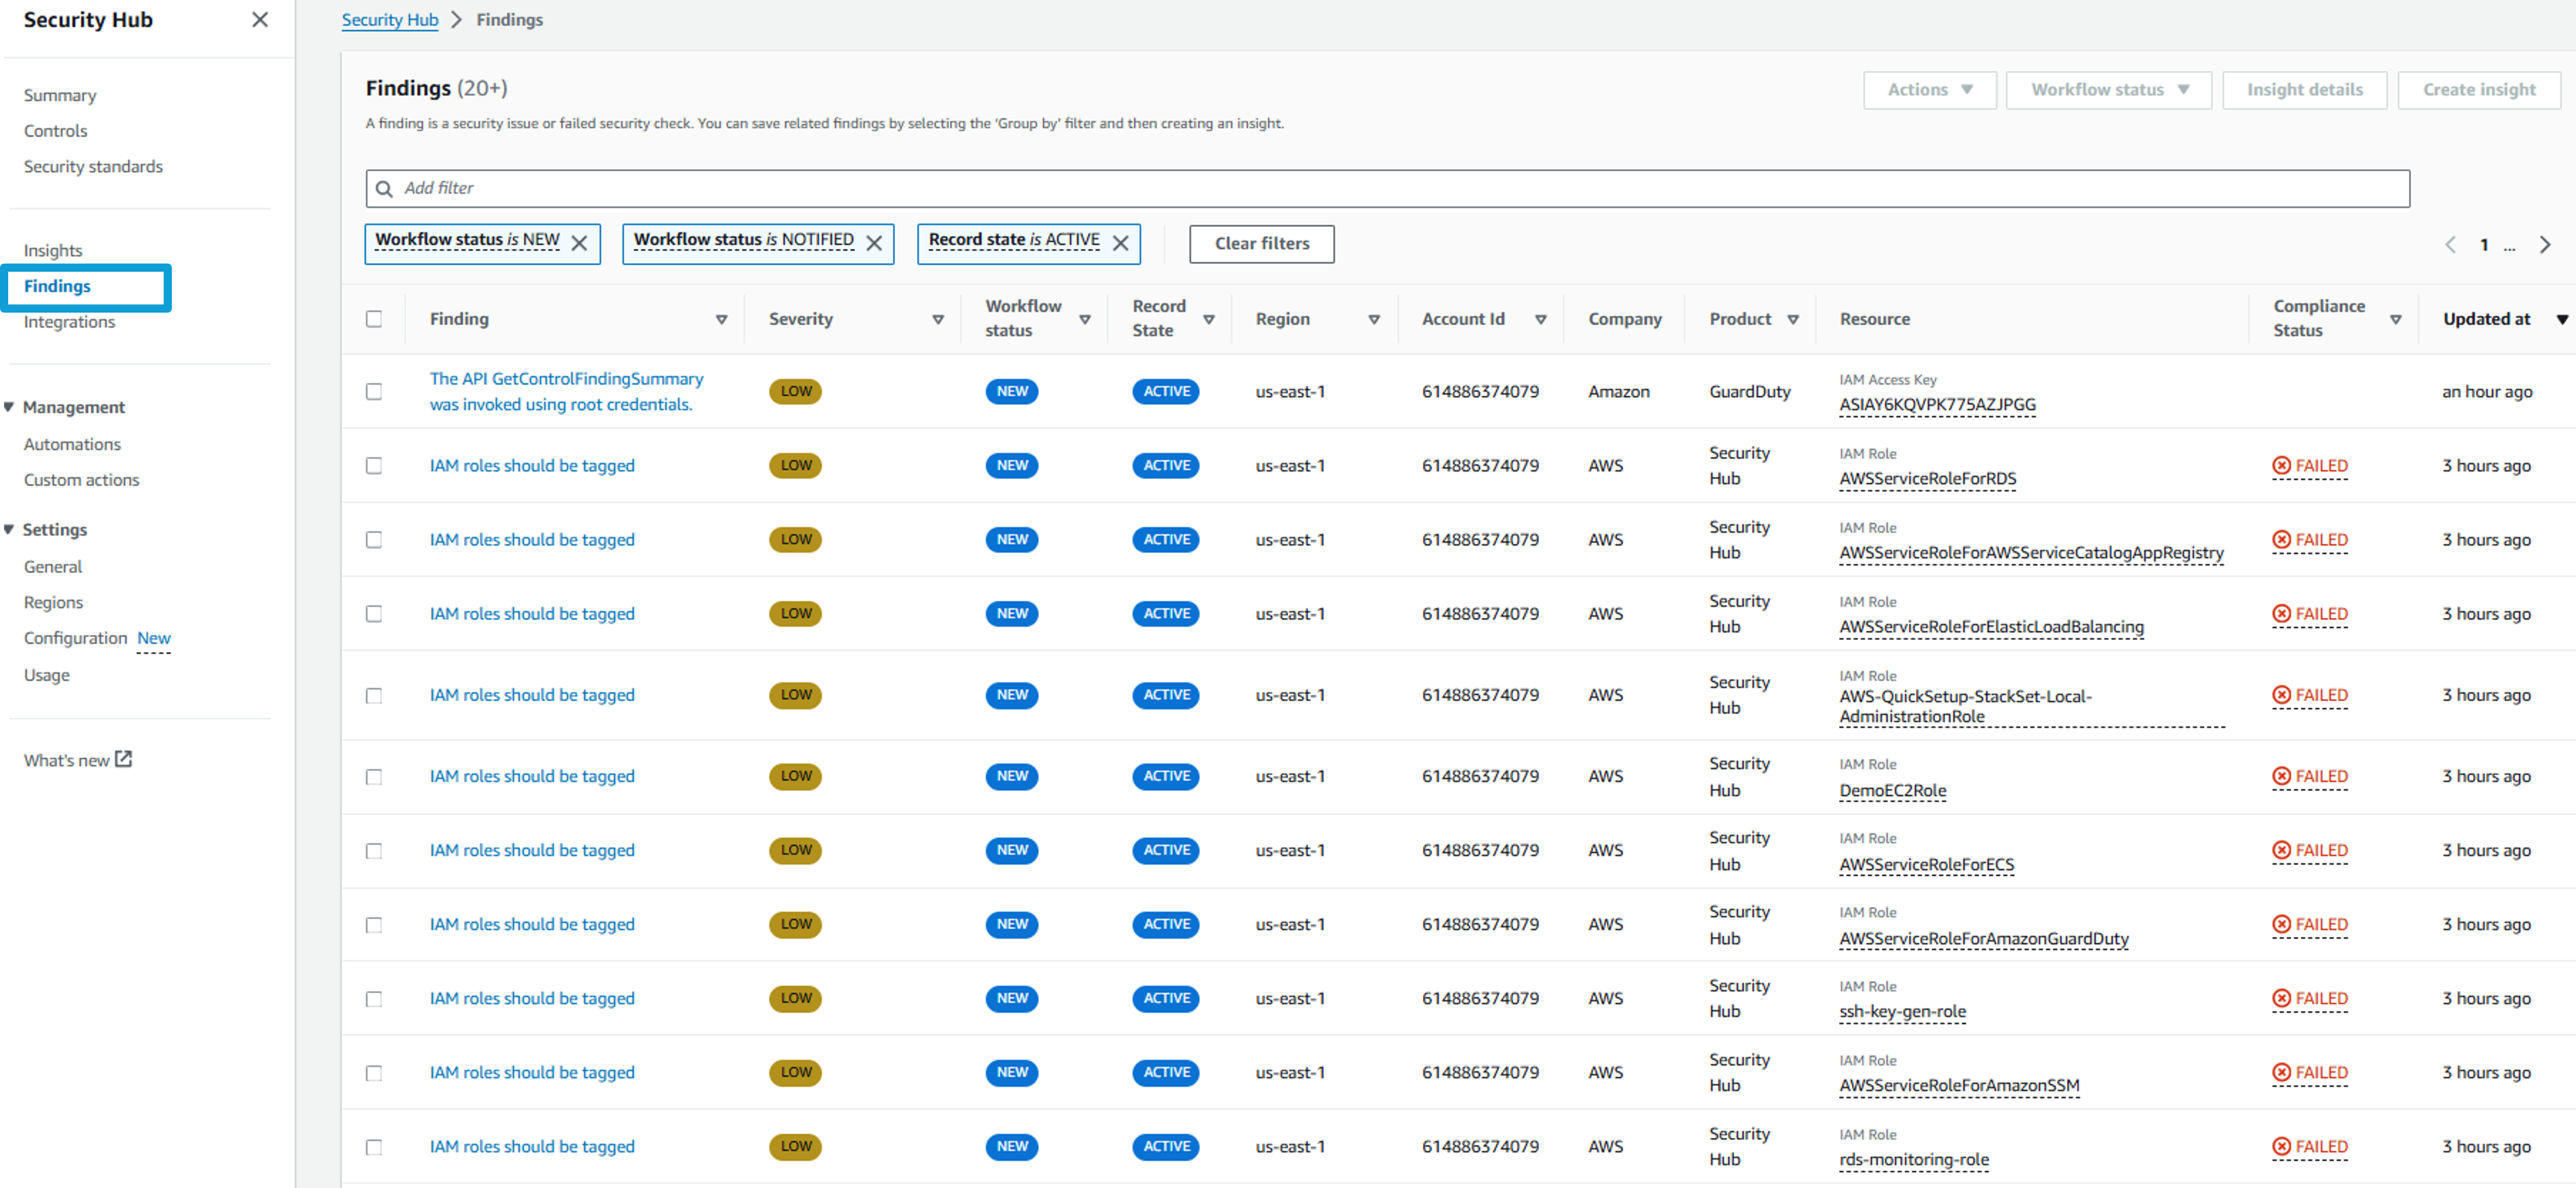The height and width of the screenshot is (1188, 2576).
Task: Click the ACTIVE record badge on GuardDuty row
Action: (1166, 391)
